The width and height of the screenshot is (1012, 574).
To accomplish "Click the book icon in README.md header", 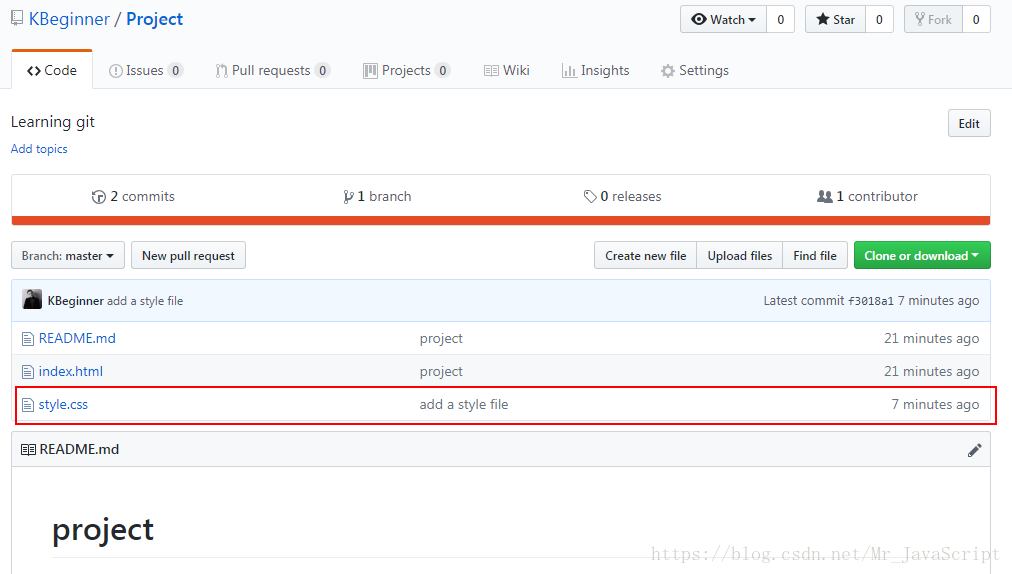I will pos(28,449).
